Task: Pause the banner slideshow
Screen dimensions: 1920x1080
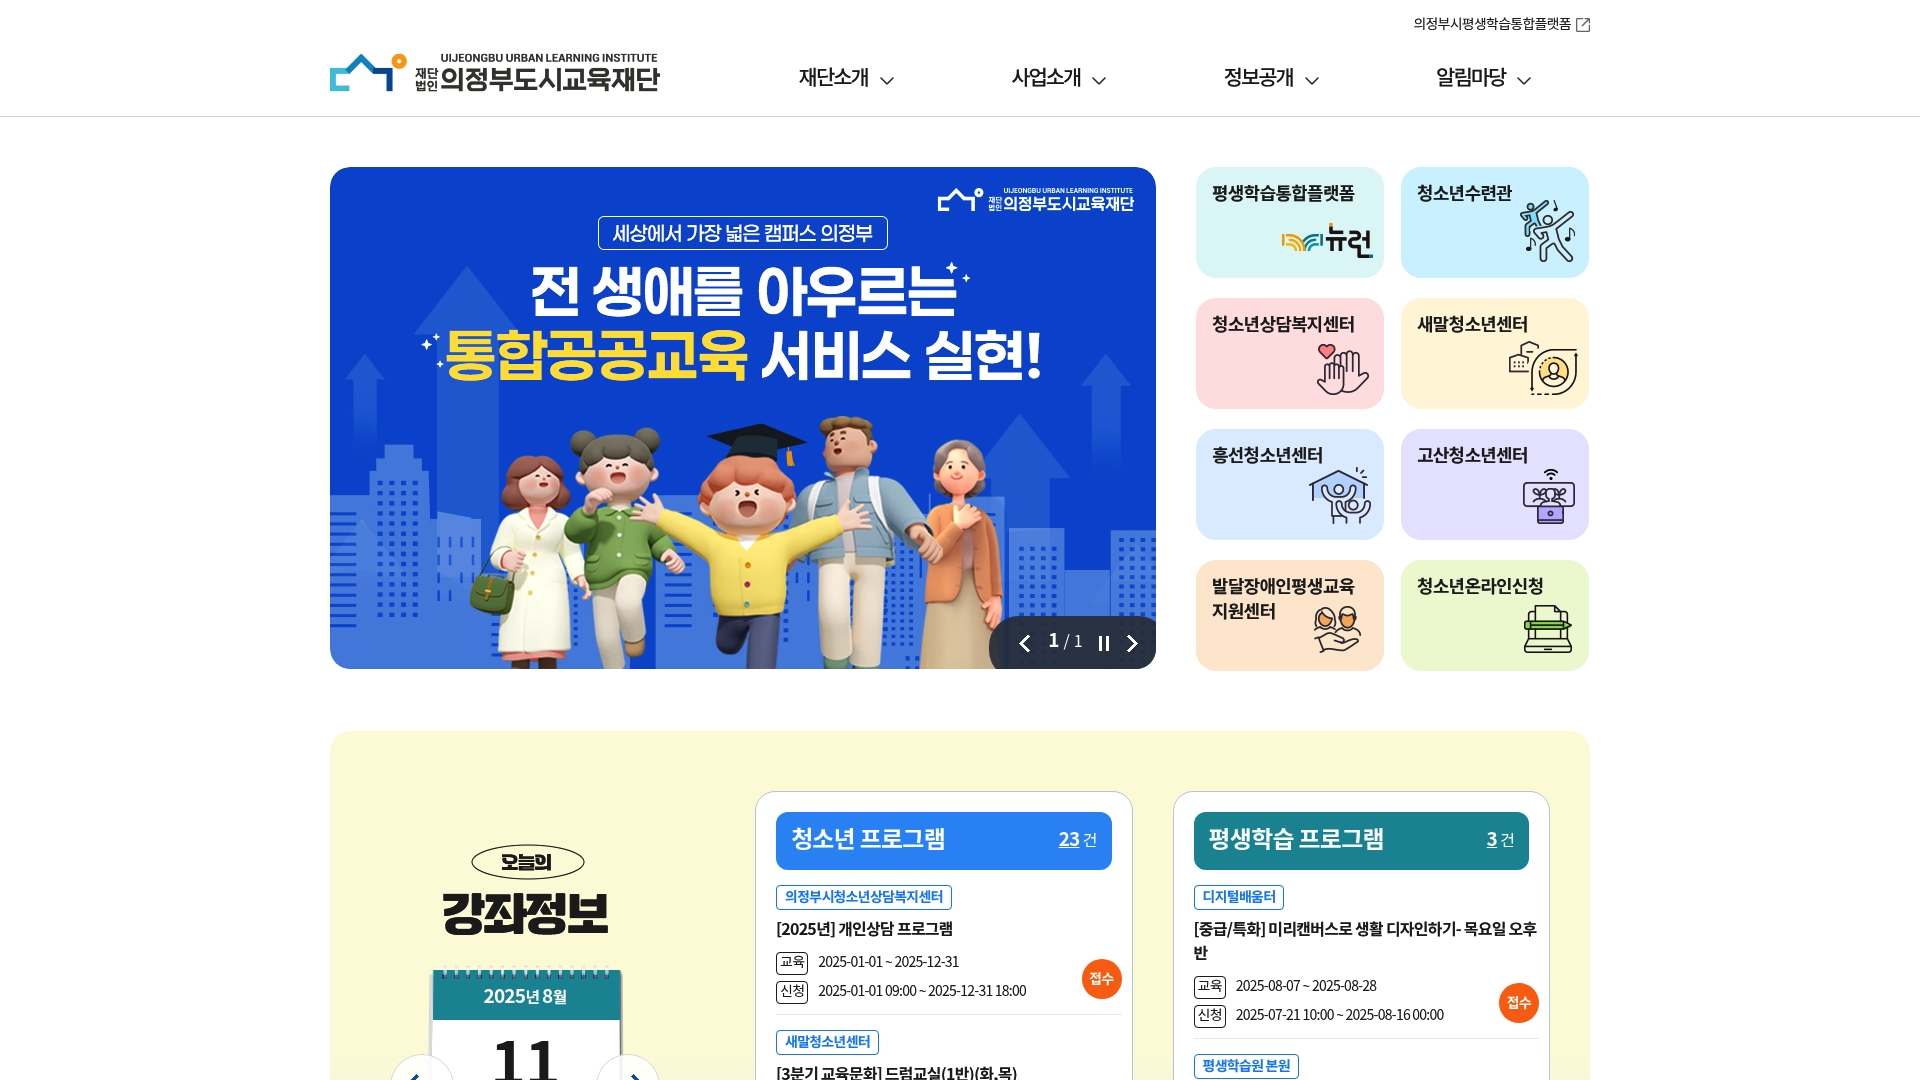Action: 1104,643
